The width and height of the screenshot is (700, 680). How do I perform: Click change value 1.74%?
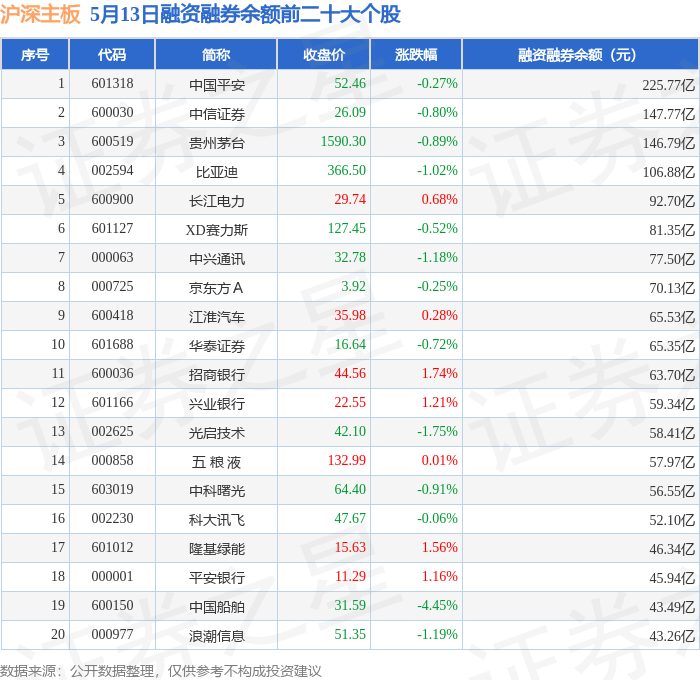[440, 374]
